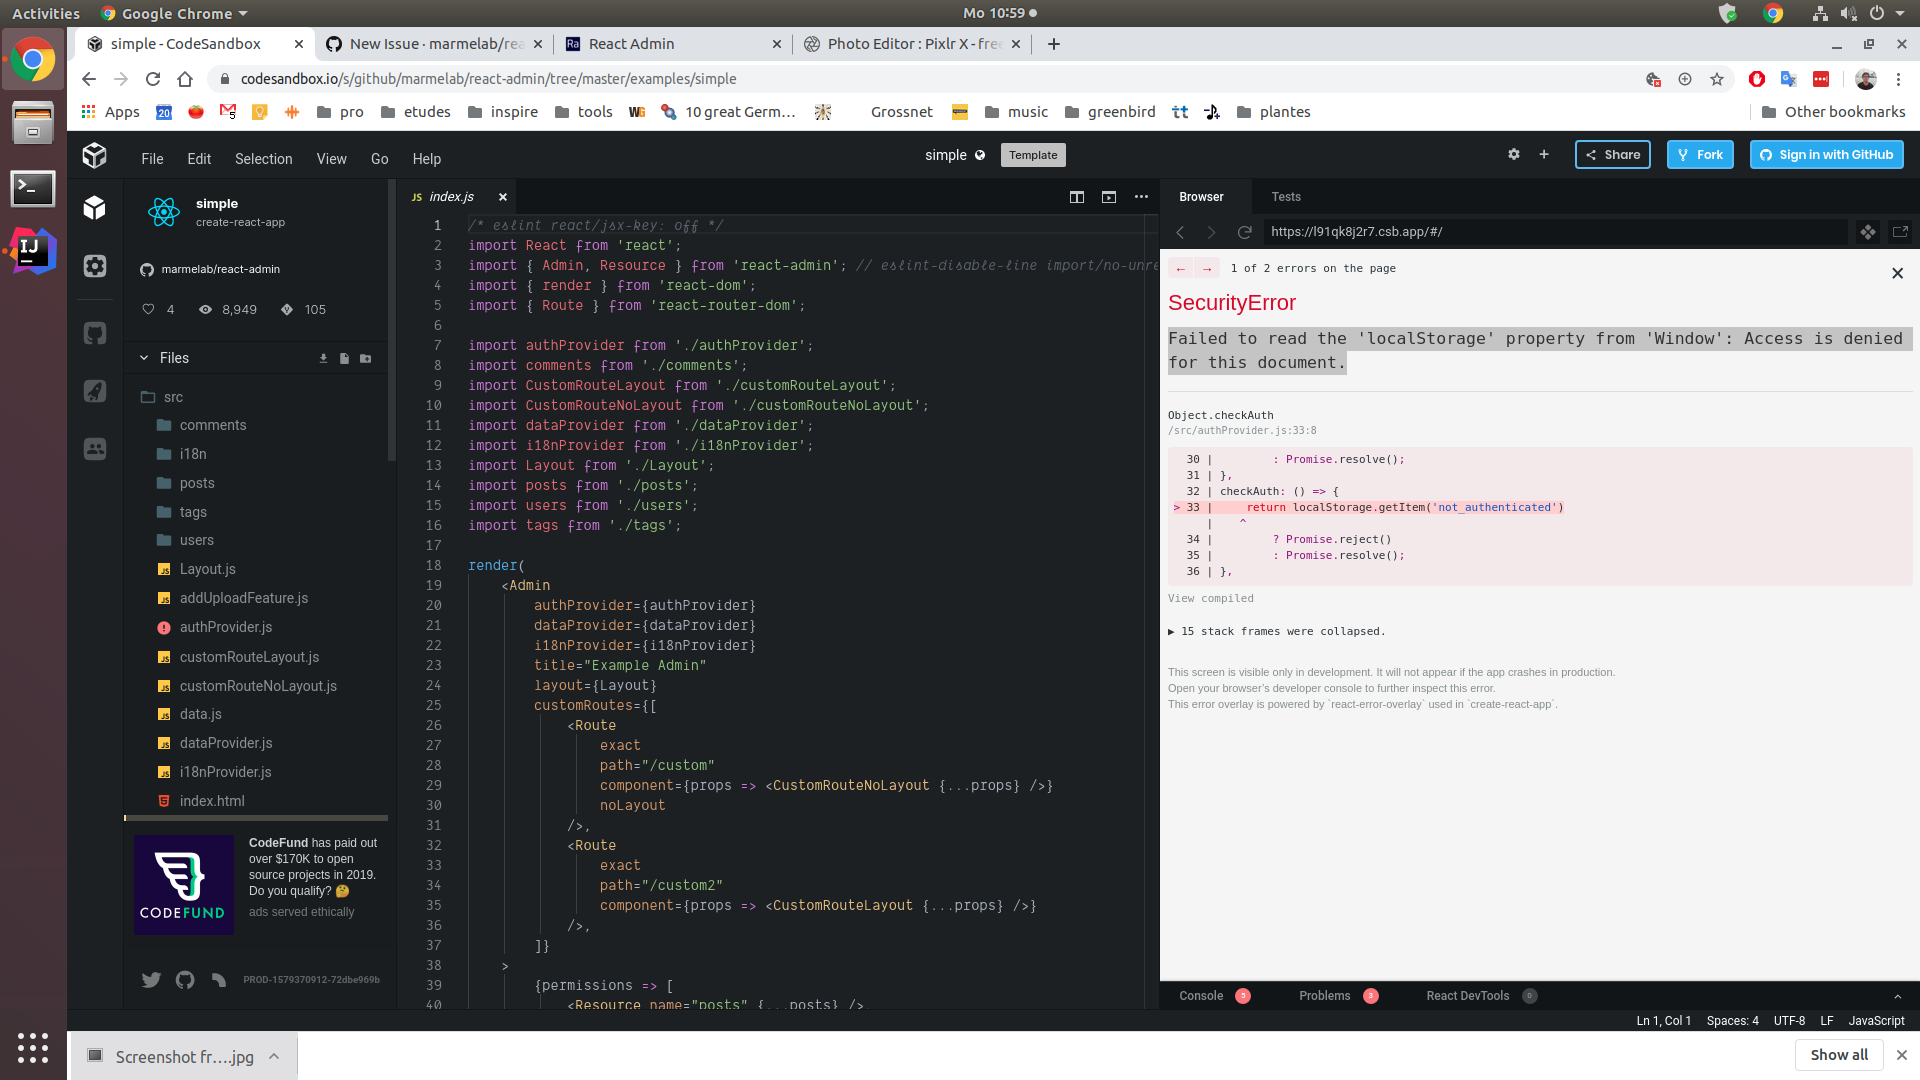This screenshot has width=1920, height=1080.
Task: Create a new folder using the Files panel icon
Action: click(x=366, y=358)
